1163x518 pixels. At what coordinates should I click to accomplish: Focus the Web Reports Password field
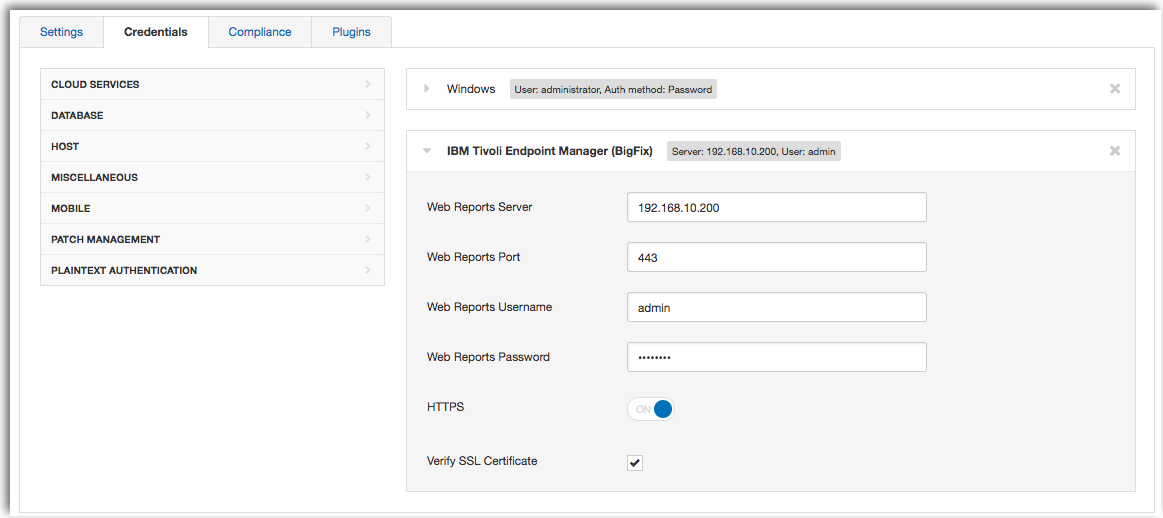point(777,357)
